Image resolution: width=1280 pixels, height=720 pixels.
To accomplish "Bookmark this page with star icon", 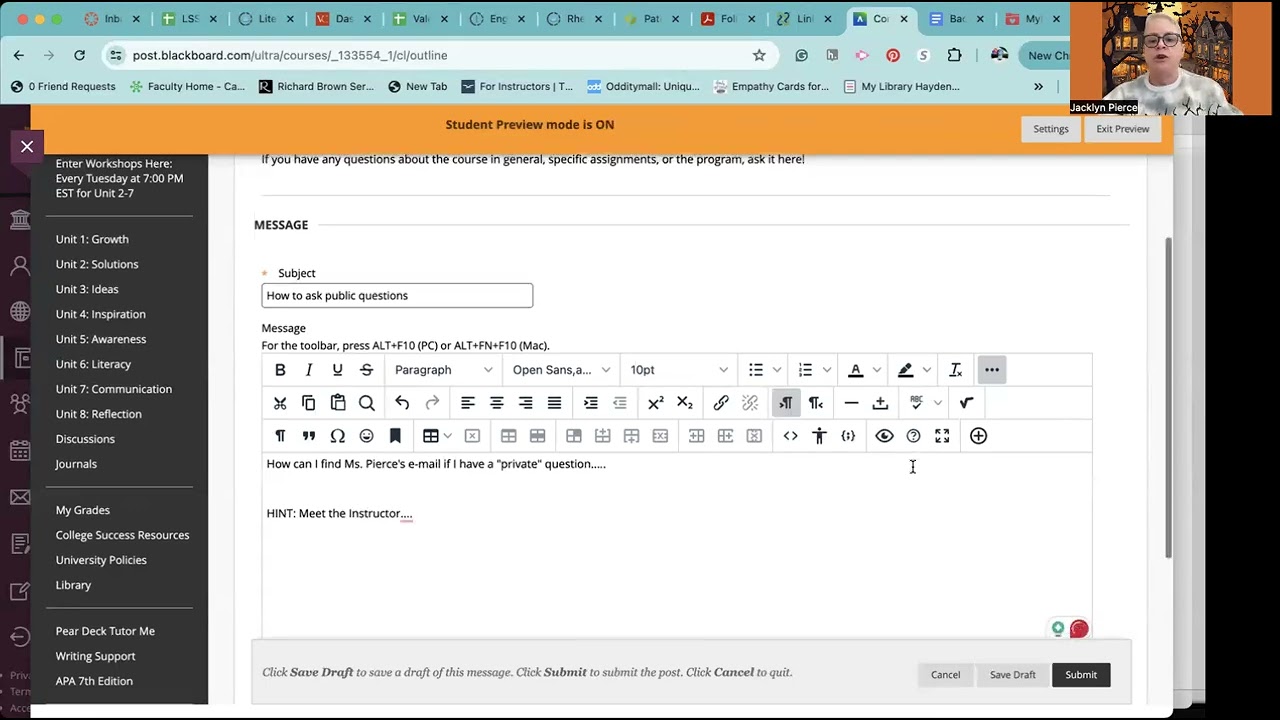I will click(x=759, y=55).
